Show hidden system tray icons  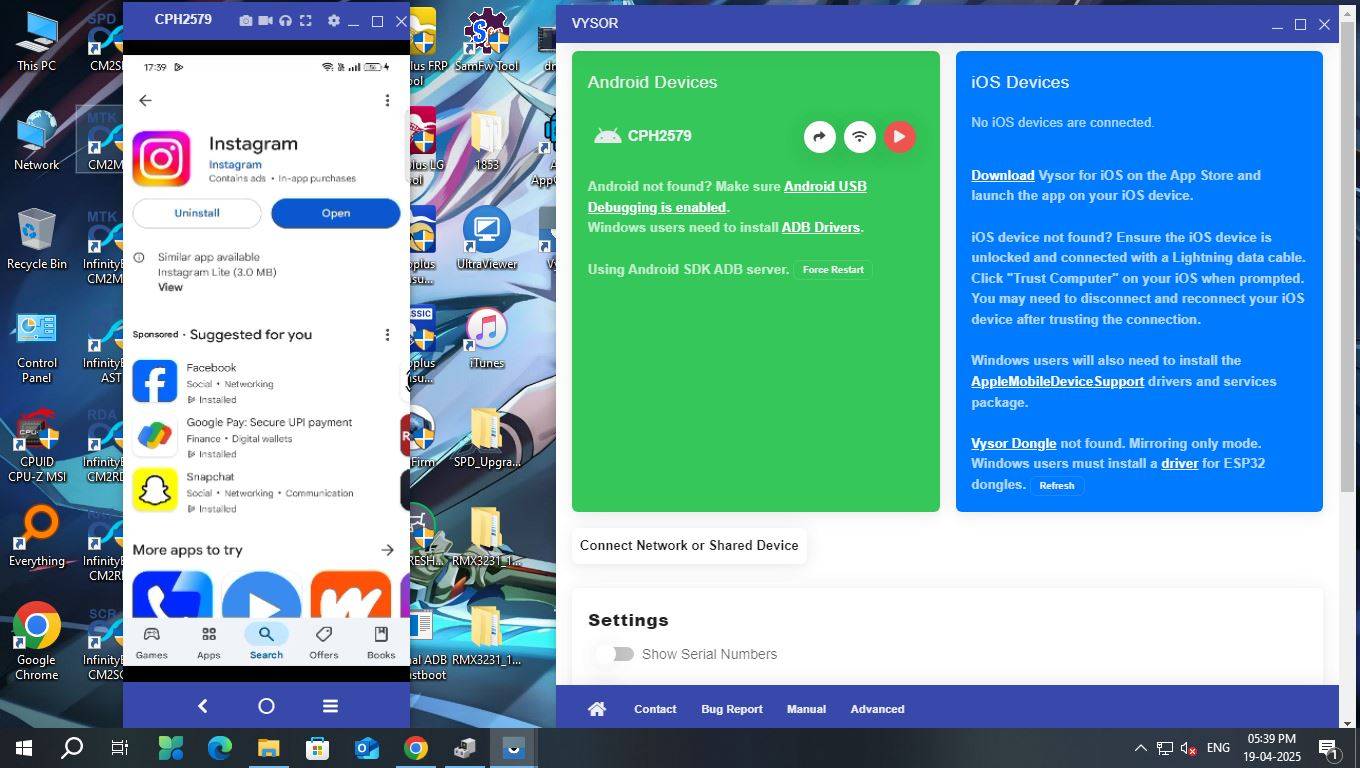1140,748
